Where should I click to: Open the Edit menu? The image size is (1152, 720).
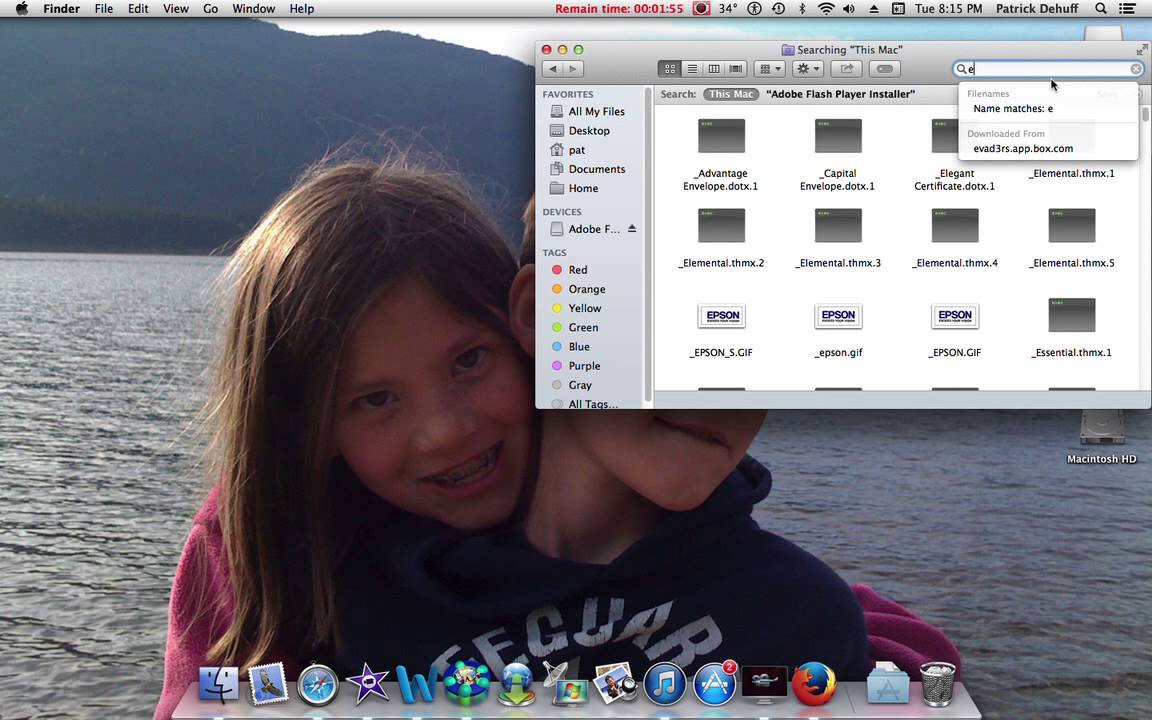tap(138, 9)
